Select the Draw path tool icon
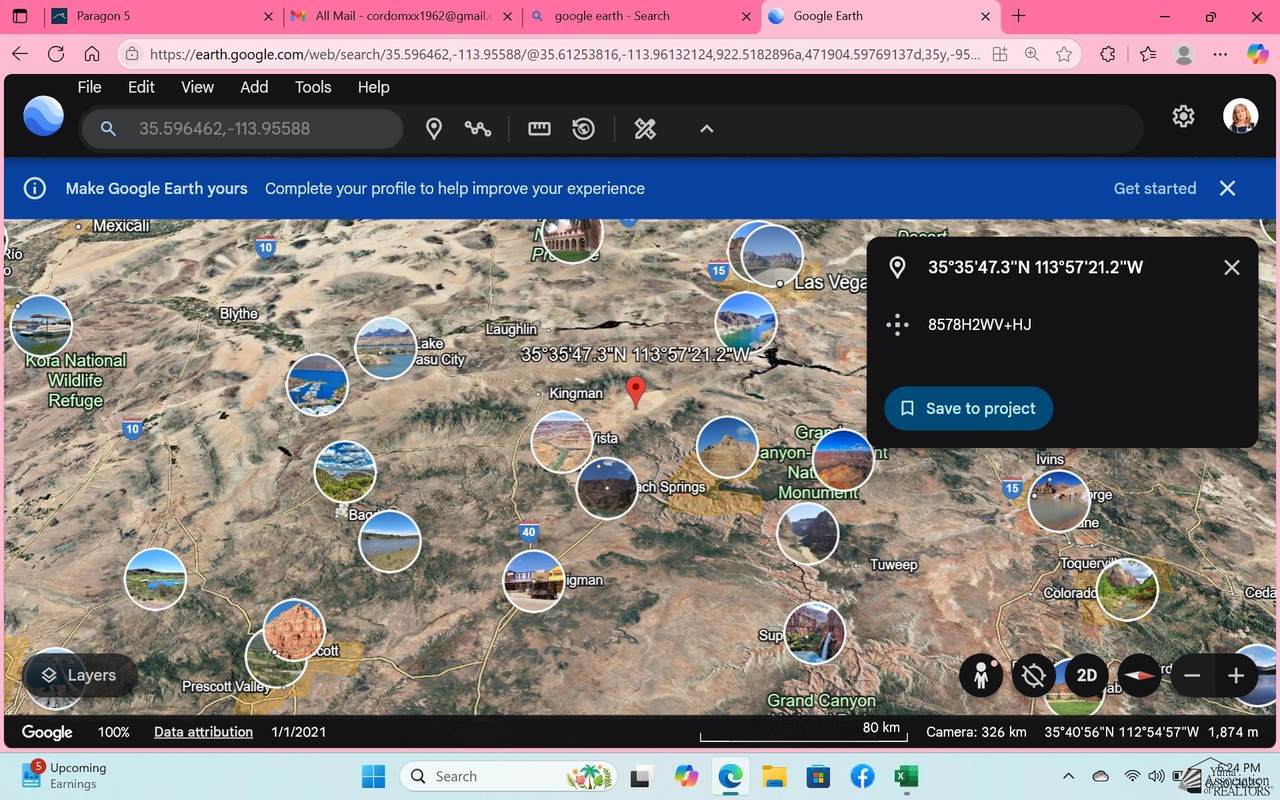 coord(478,129)
